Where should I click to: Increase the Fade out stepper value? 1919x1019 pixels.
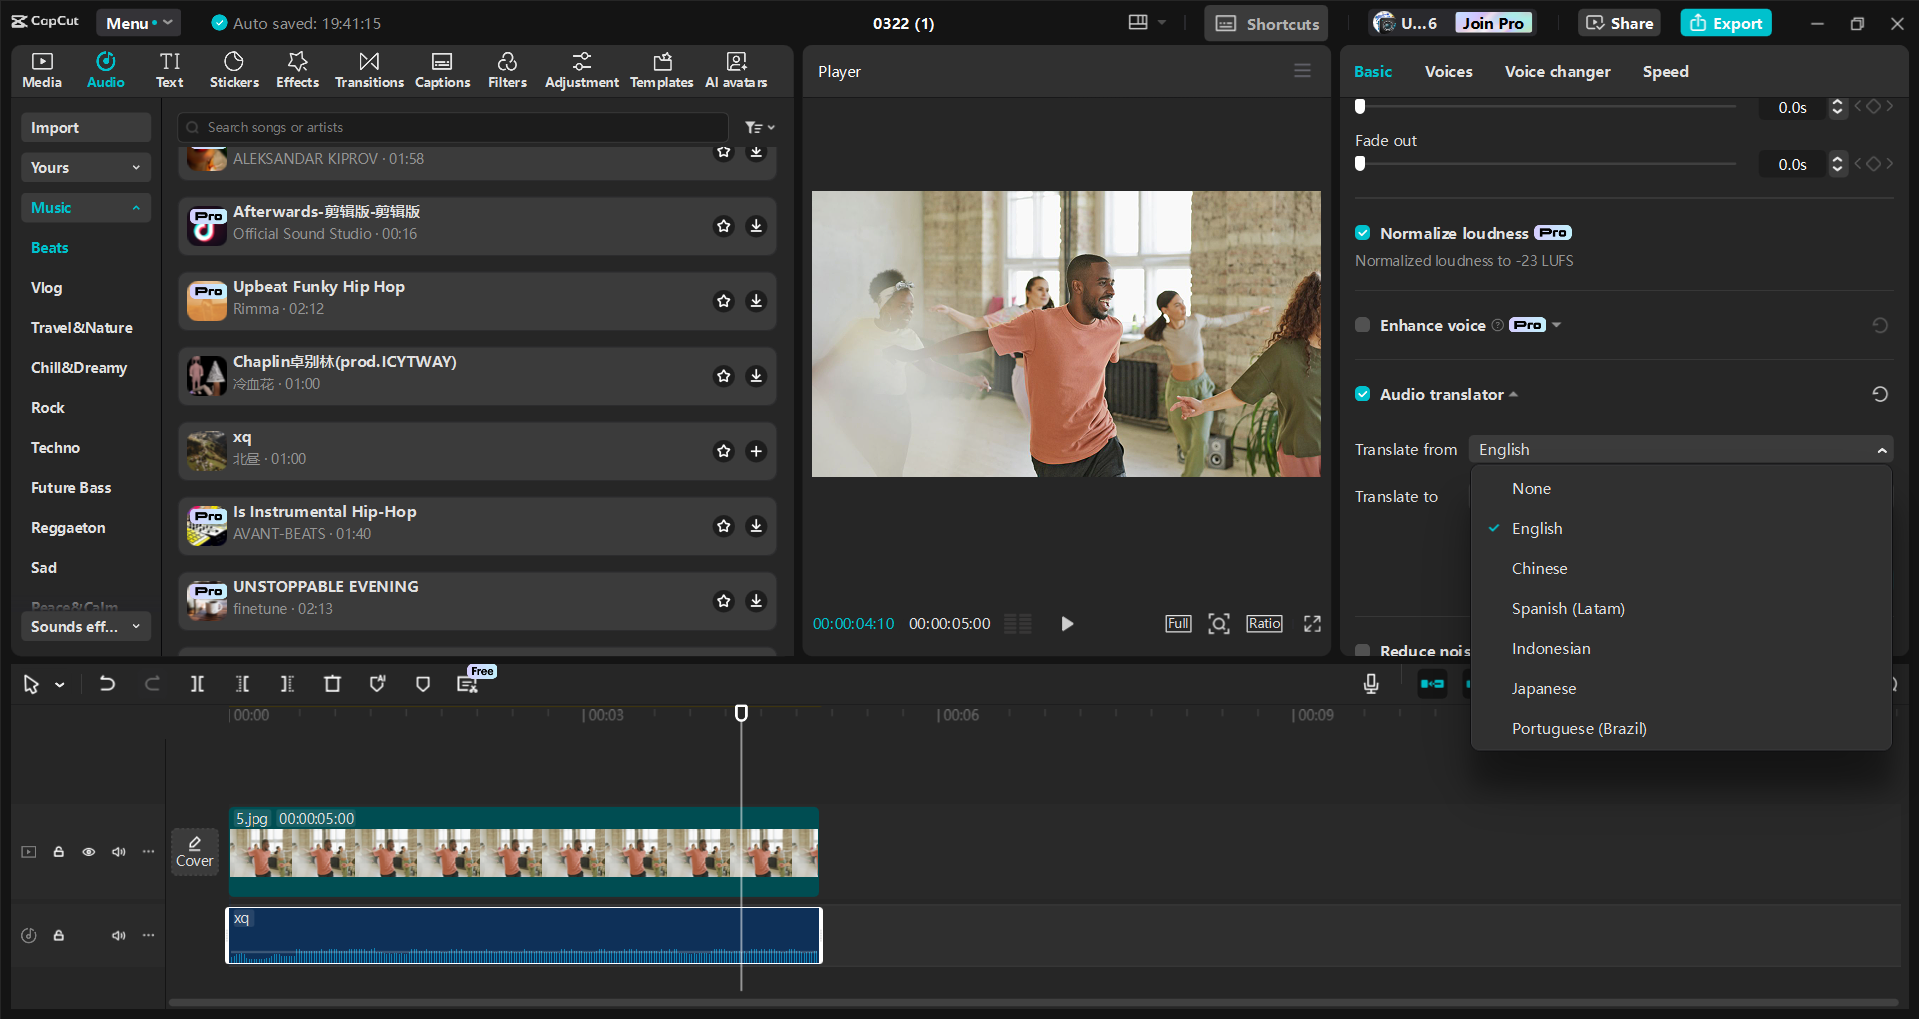[1837, 159]
